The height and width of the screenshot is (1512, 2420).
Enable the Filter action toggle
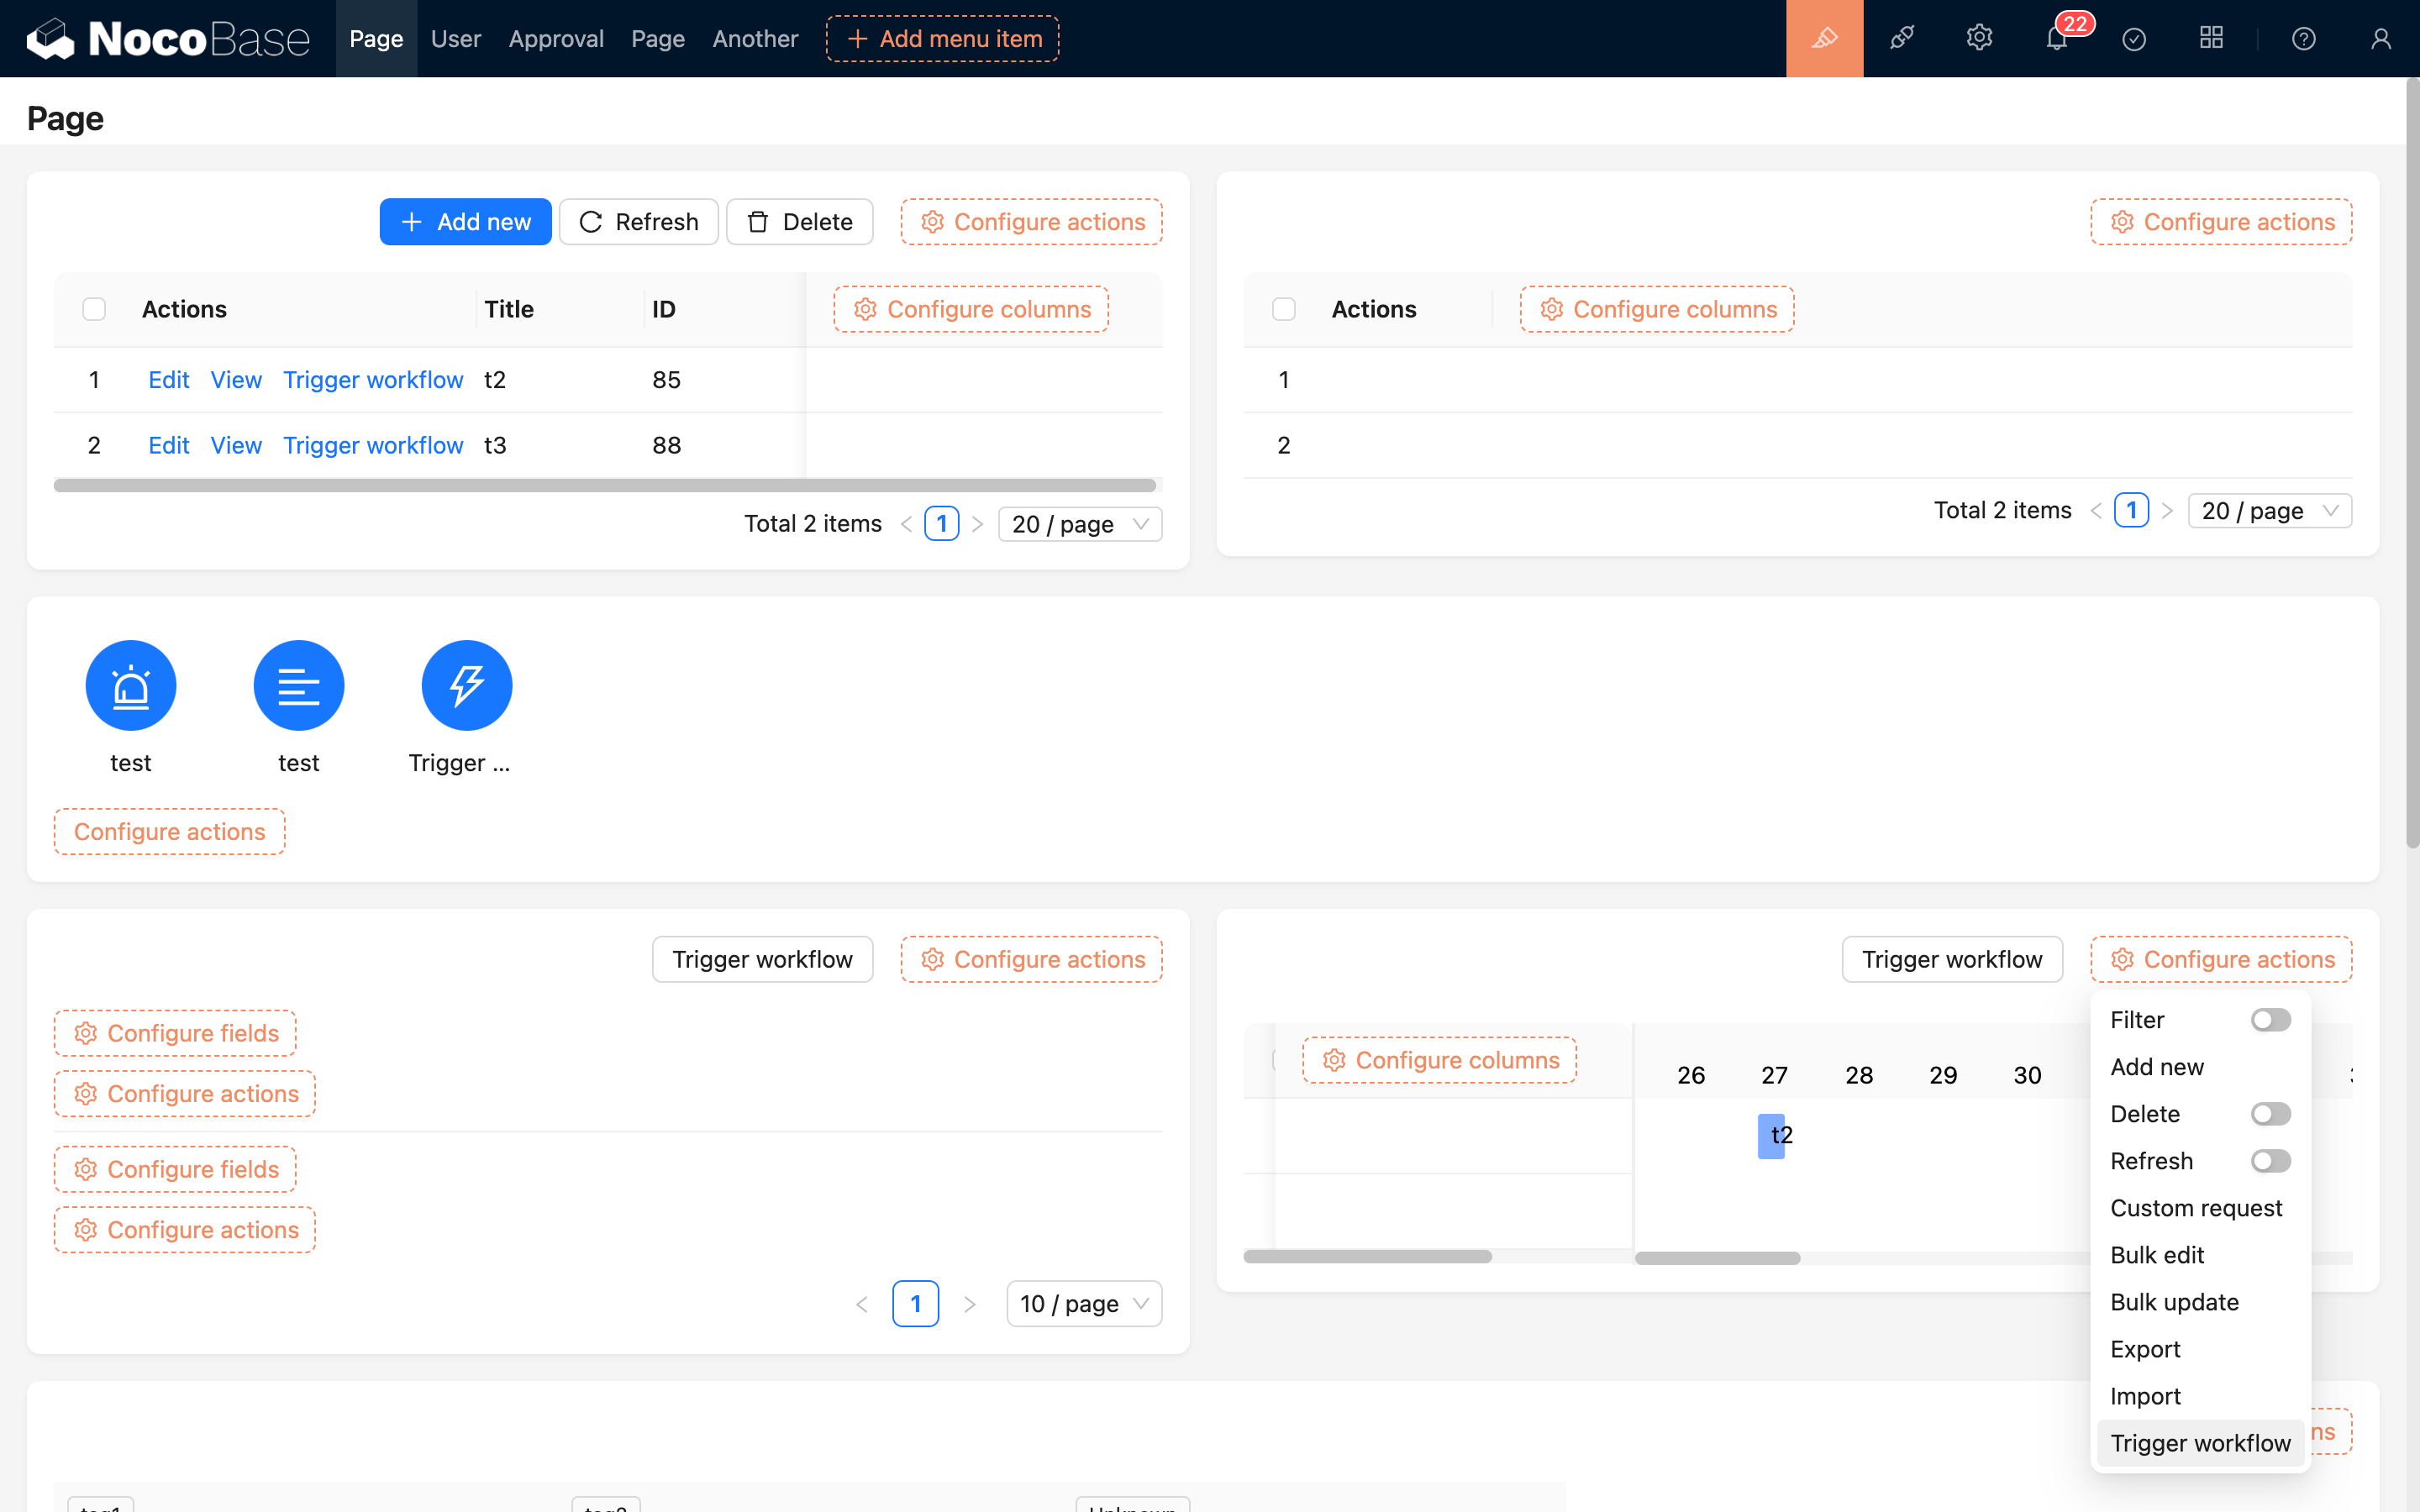pos(2271,1019)
